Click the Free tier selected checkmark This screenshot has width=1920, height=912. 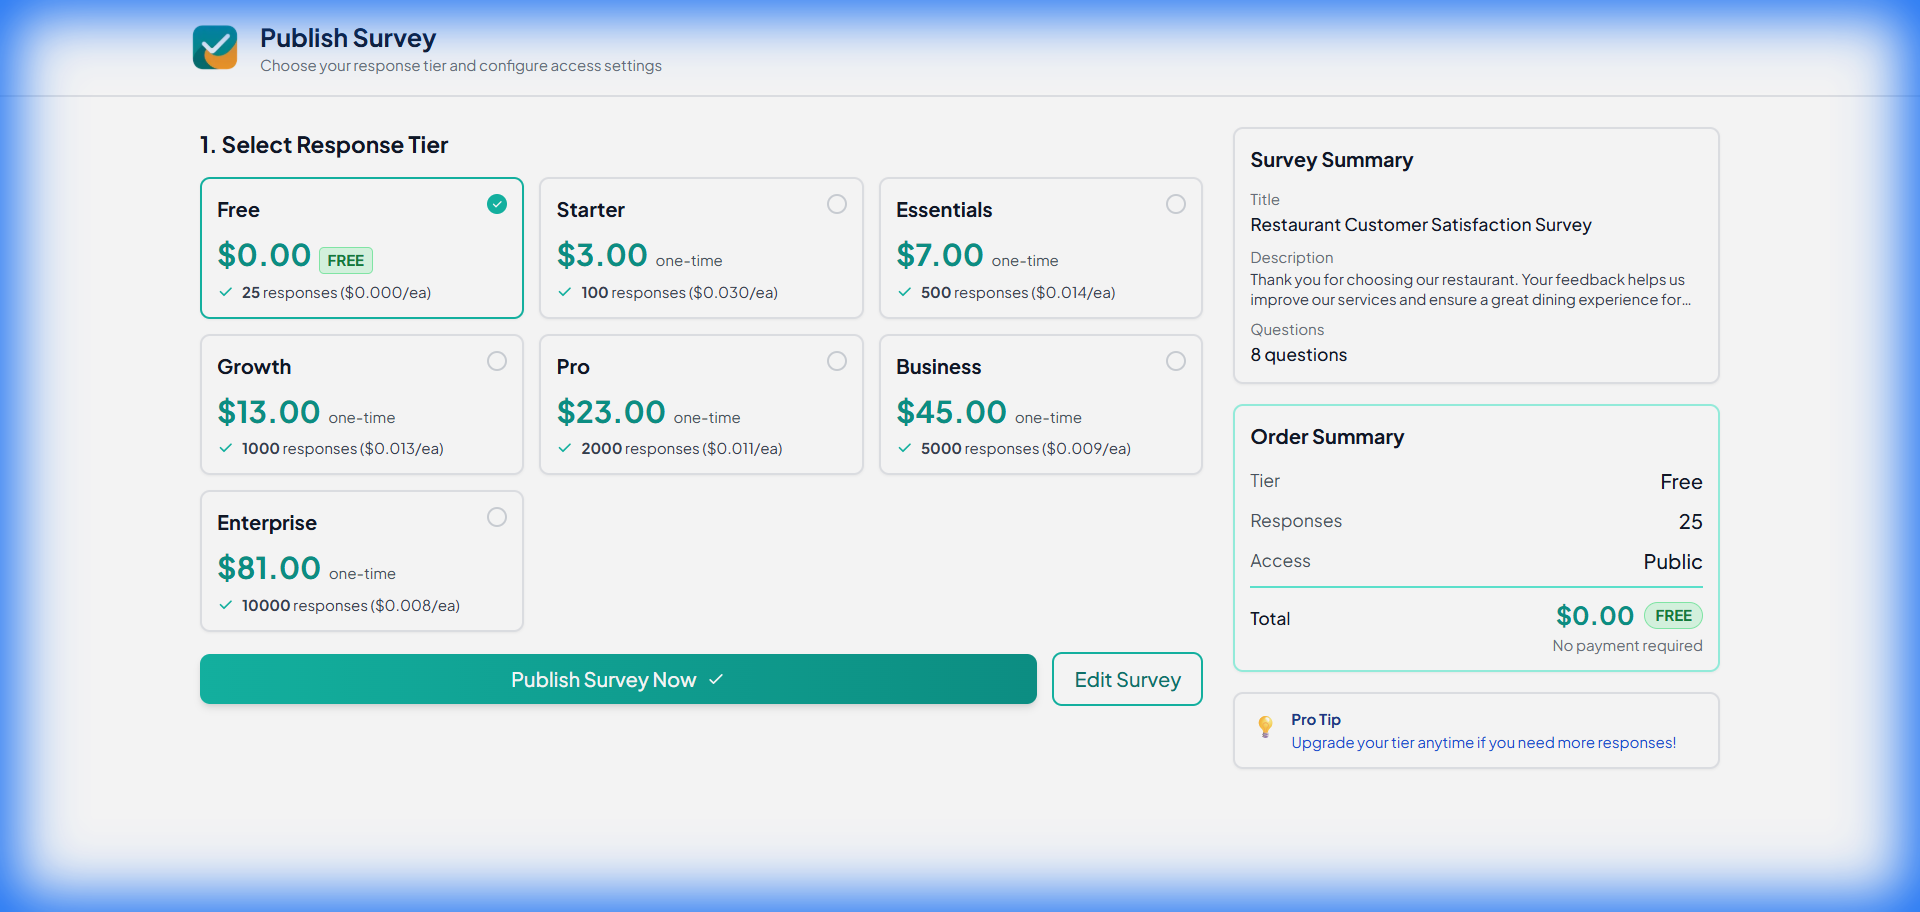[497, 204]
